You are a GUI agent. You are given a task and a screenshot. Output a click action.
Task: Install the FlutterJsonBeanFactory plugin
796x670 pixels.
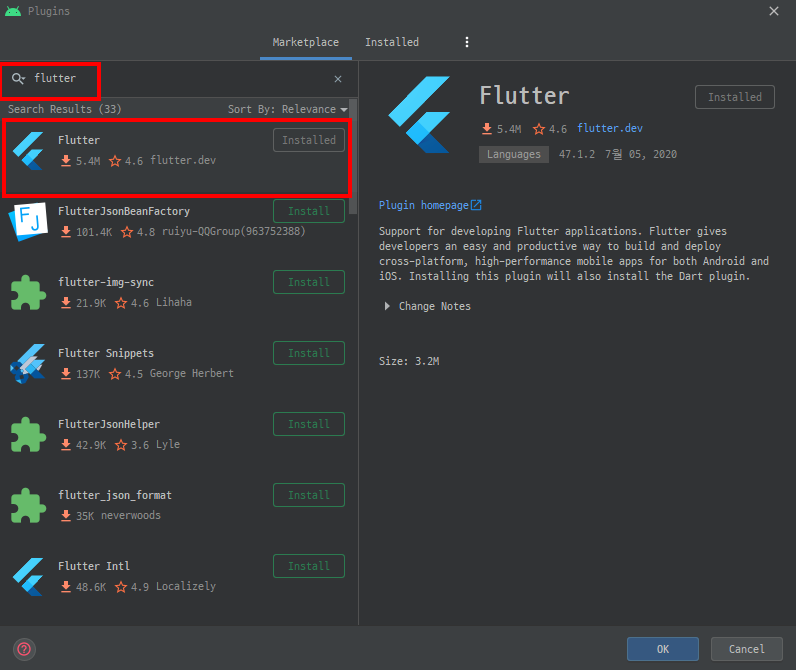[x=309, y=211]
